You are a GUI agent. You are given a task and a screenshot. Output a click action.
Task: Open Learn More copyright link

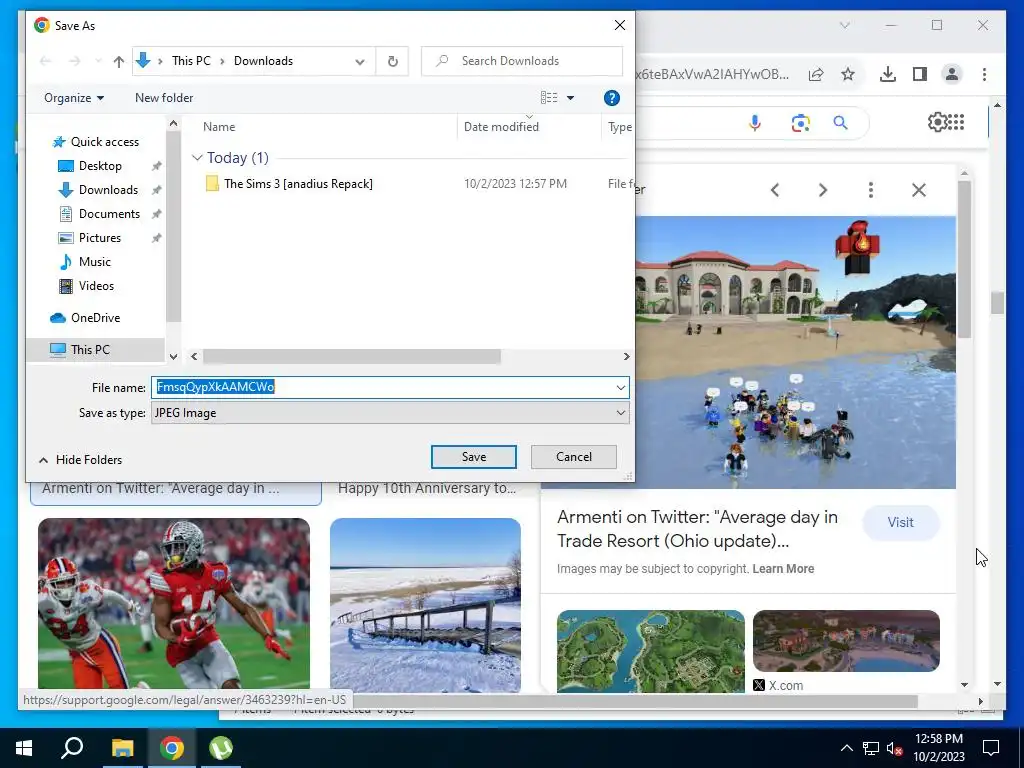(x=783, y=569)
